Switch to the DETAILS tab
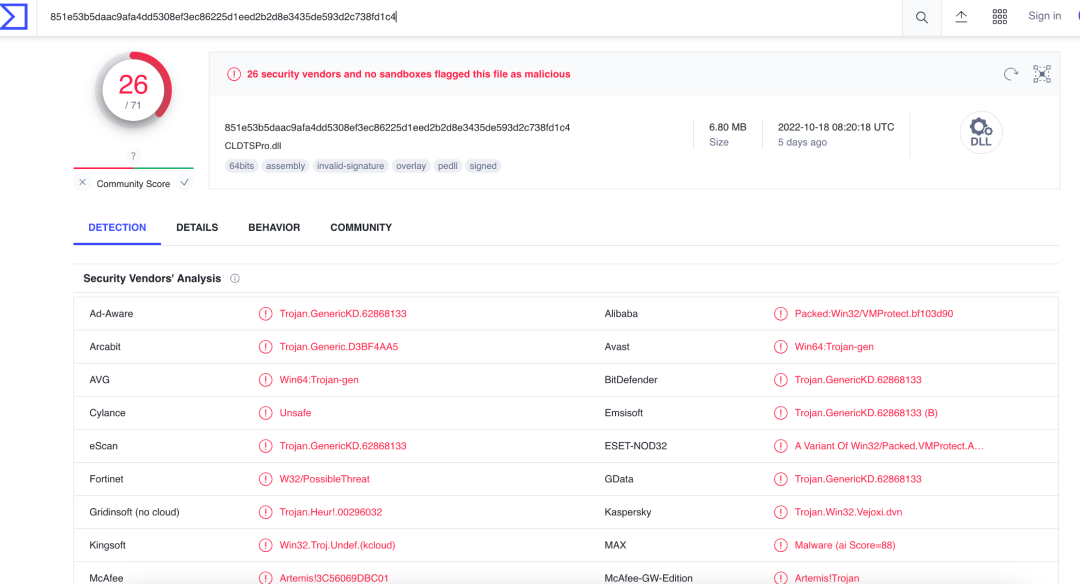Image resolution: width=1080 pixels, height=584 pixels. [197, 227]
